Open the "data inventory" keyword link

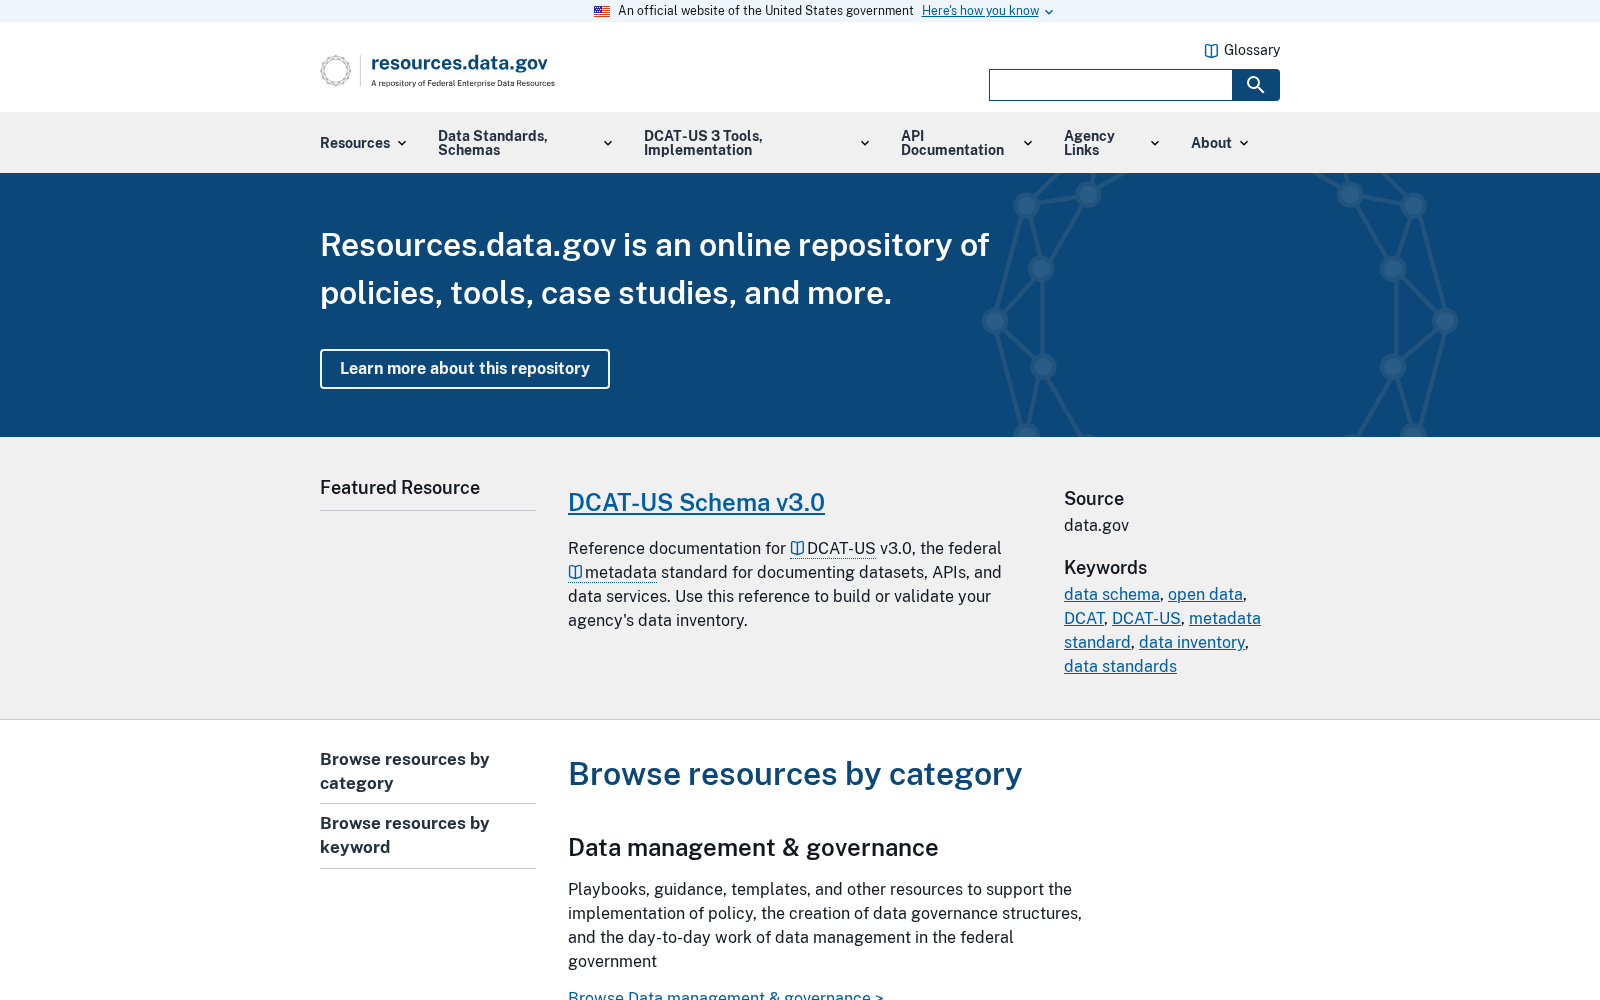(1192, 642)
